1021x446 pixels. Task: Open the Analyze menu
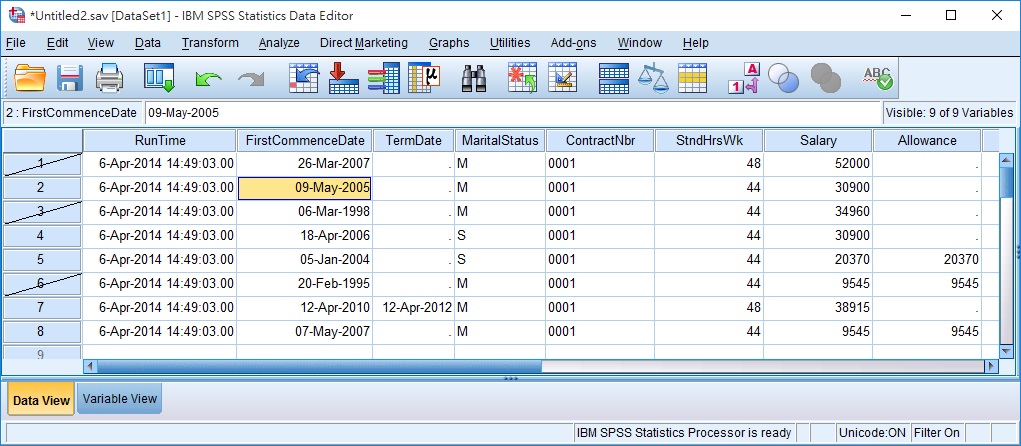tap(279, 43)
